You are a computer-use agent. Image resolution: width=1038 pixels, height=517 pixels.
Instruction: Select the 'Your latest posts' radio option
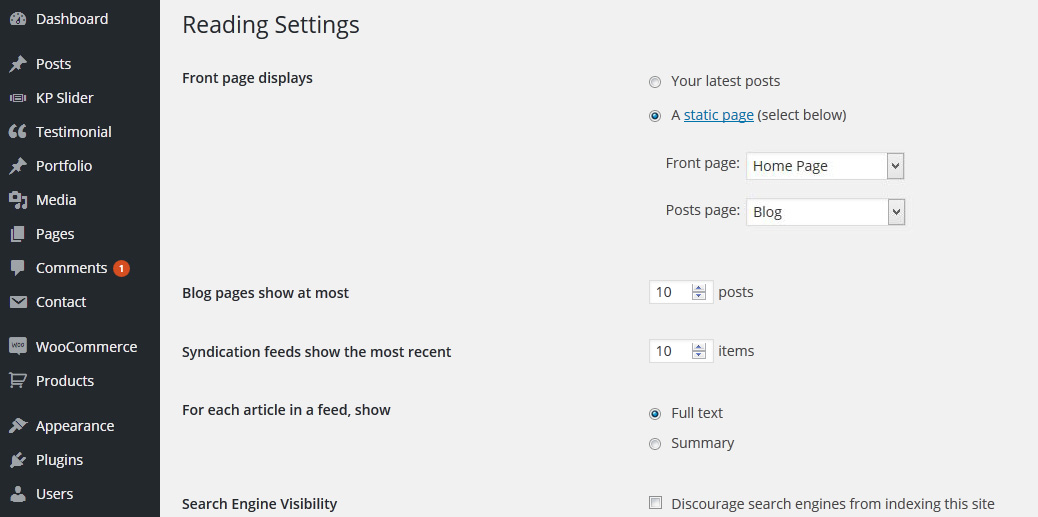(x=655, y=82)
